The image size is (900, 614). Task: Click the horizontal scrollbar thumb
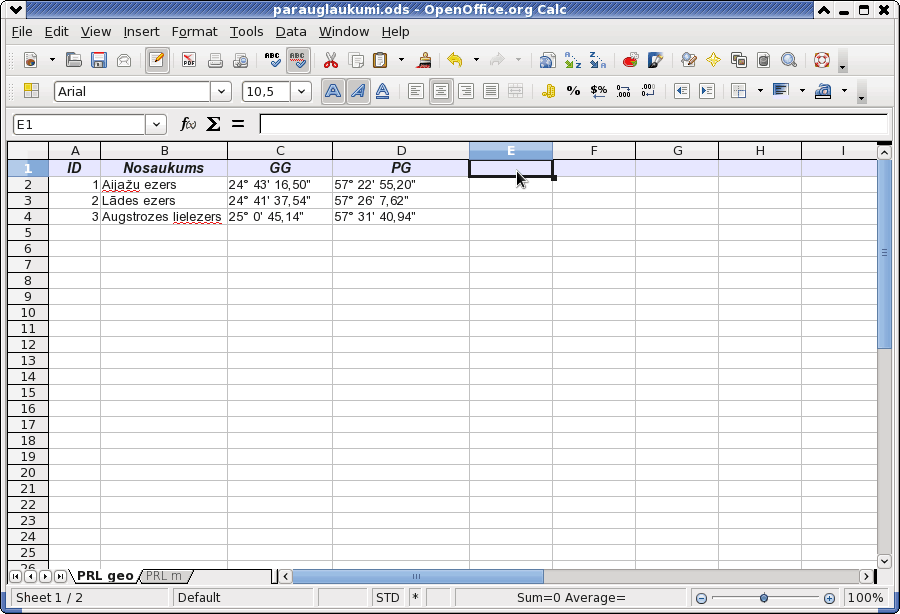tap(417, 576)
